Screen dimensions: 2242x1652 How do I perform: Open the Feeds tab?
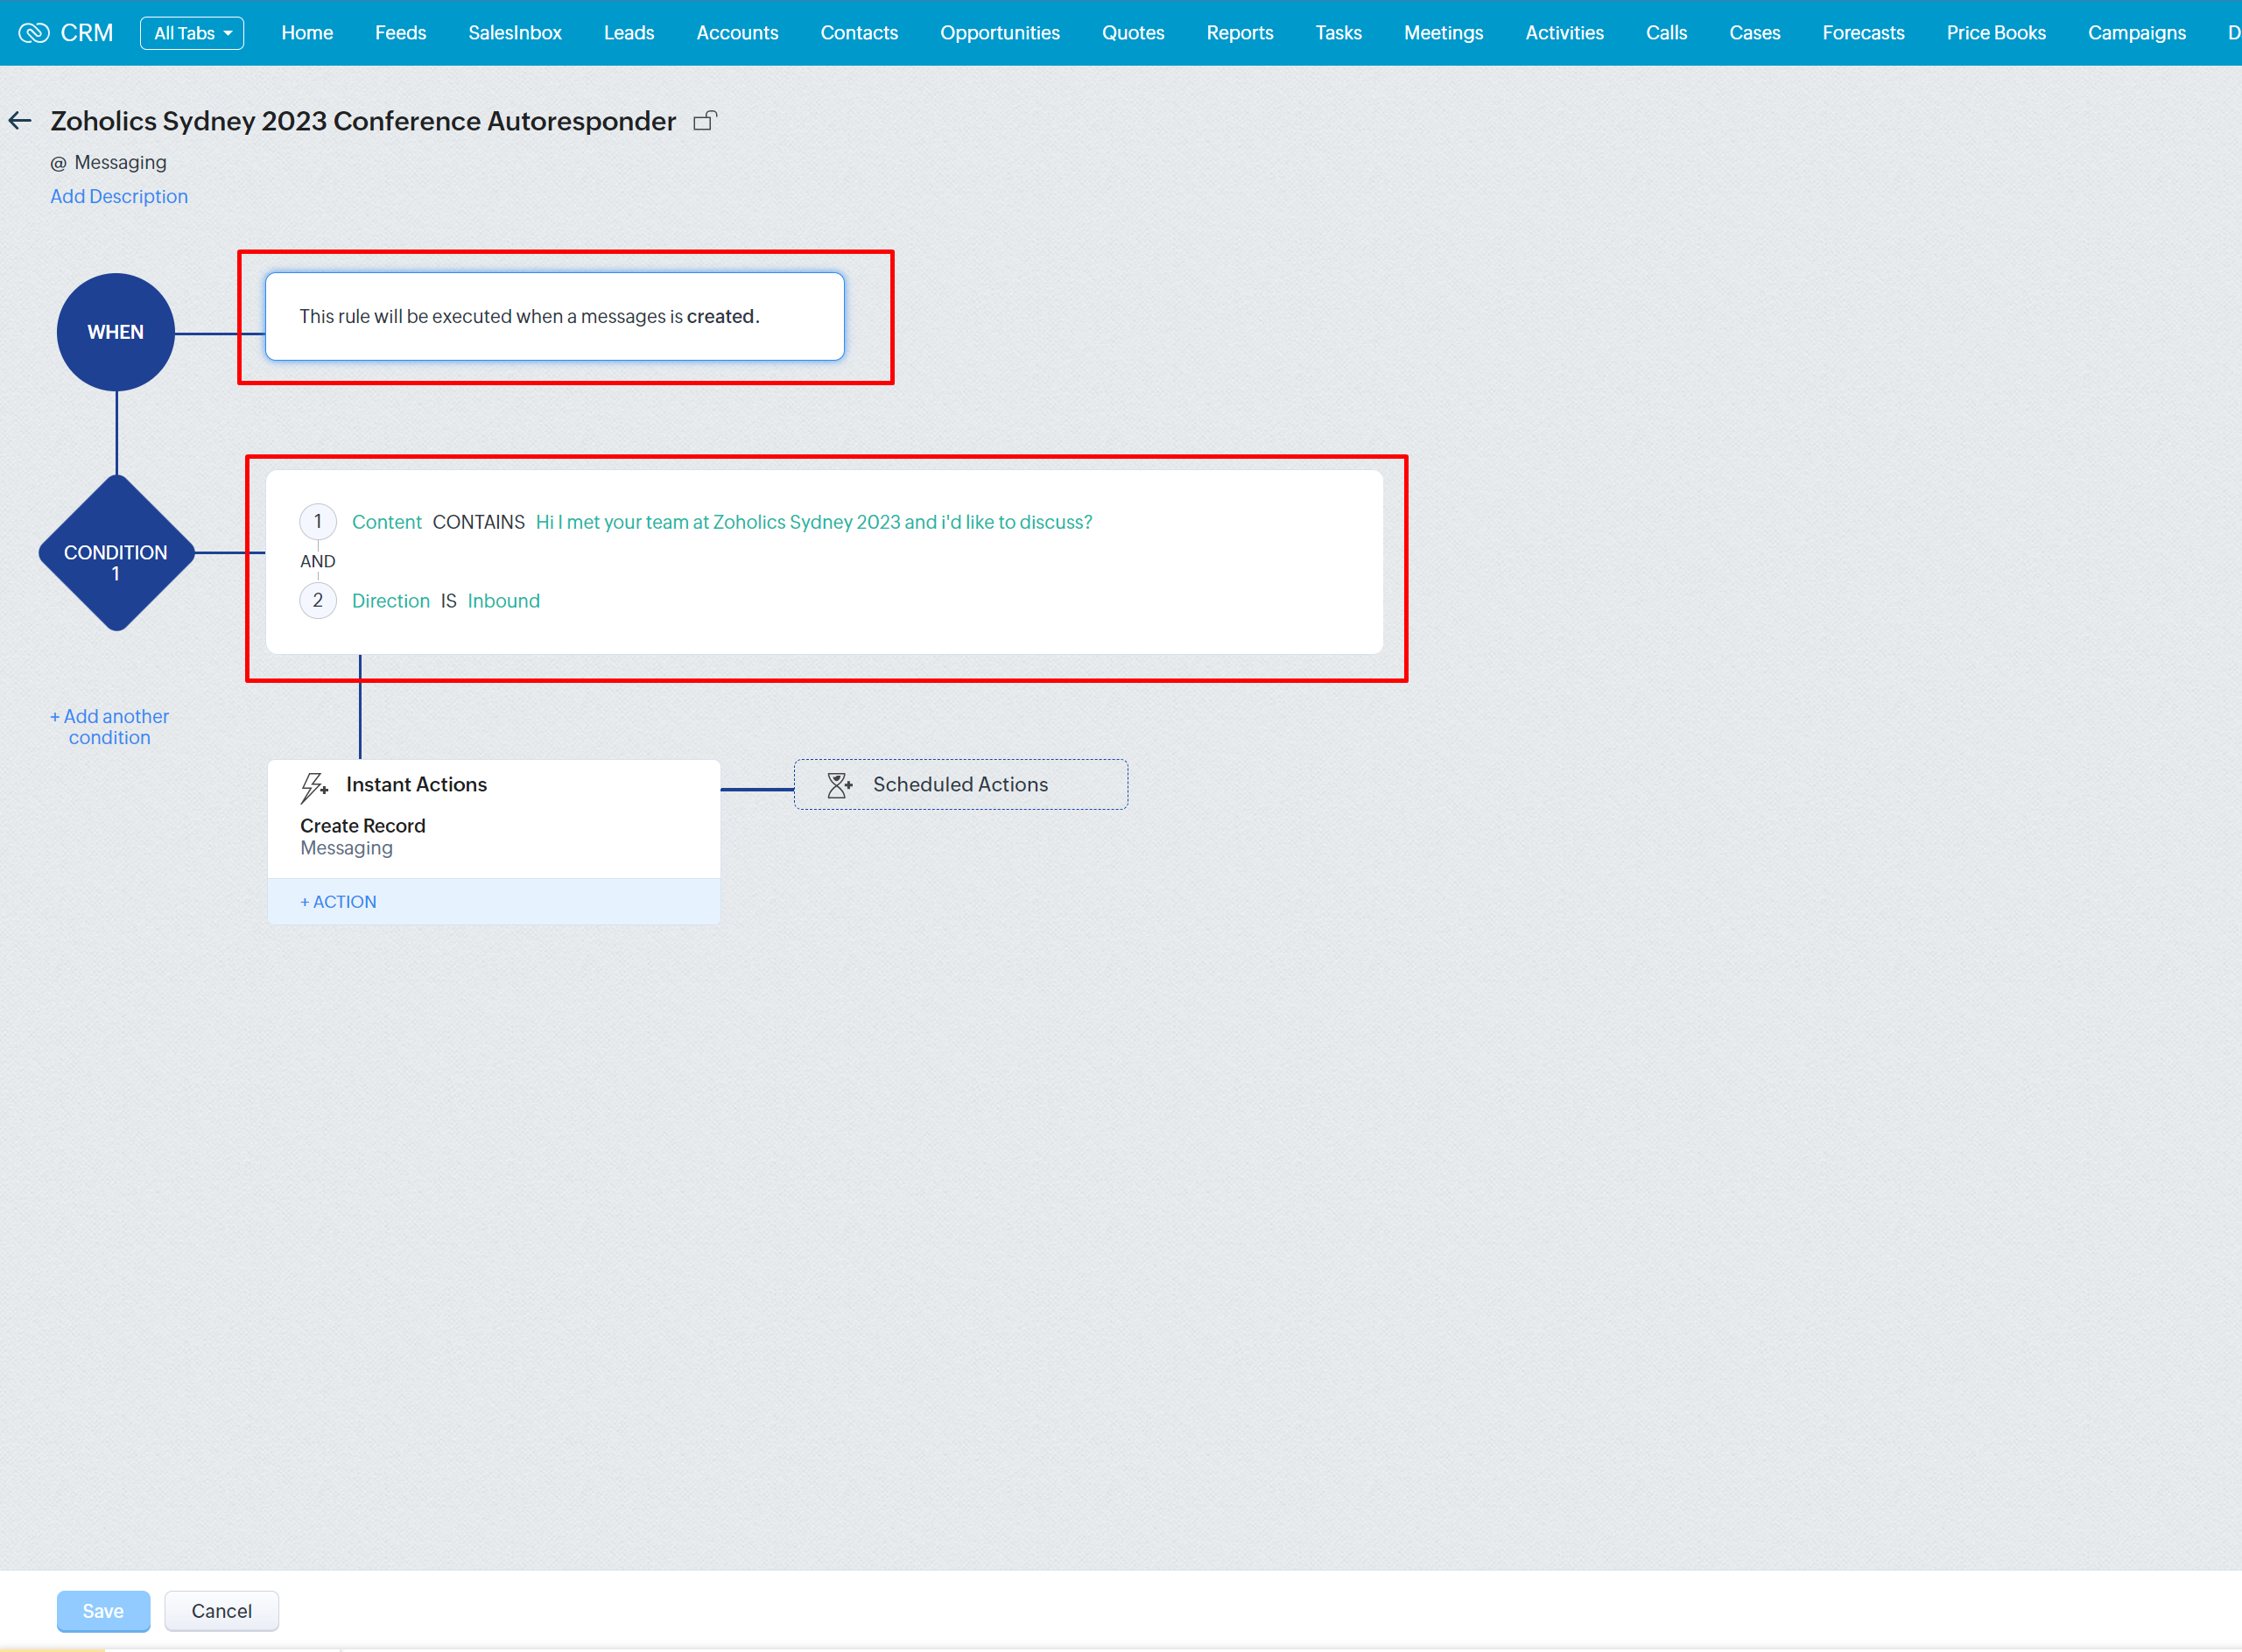pos(401,33)
